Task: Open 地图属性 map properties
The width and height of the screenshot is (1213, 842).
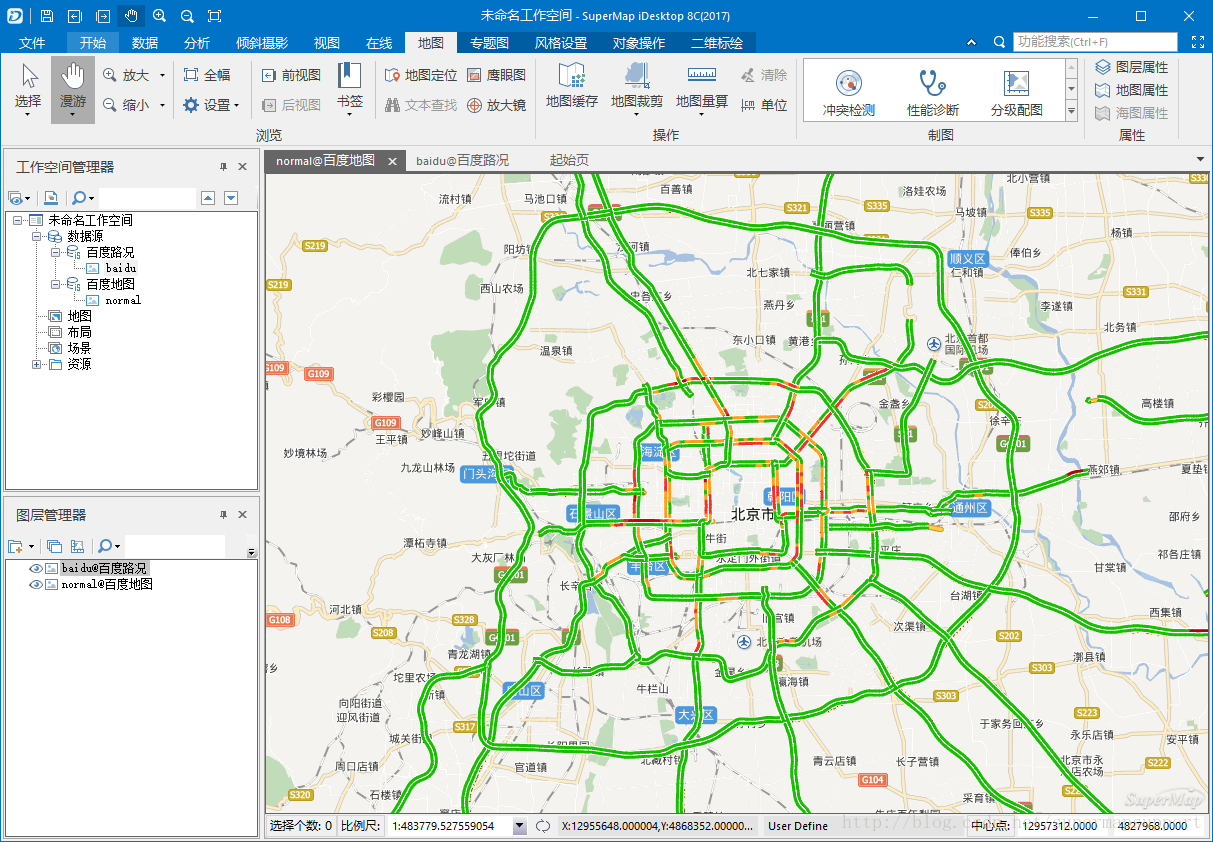Action: (x=1131, y=90)
